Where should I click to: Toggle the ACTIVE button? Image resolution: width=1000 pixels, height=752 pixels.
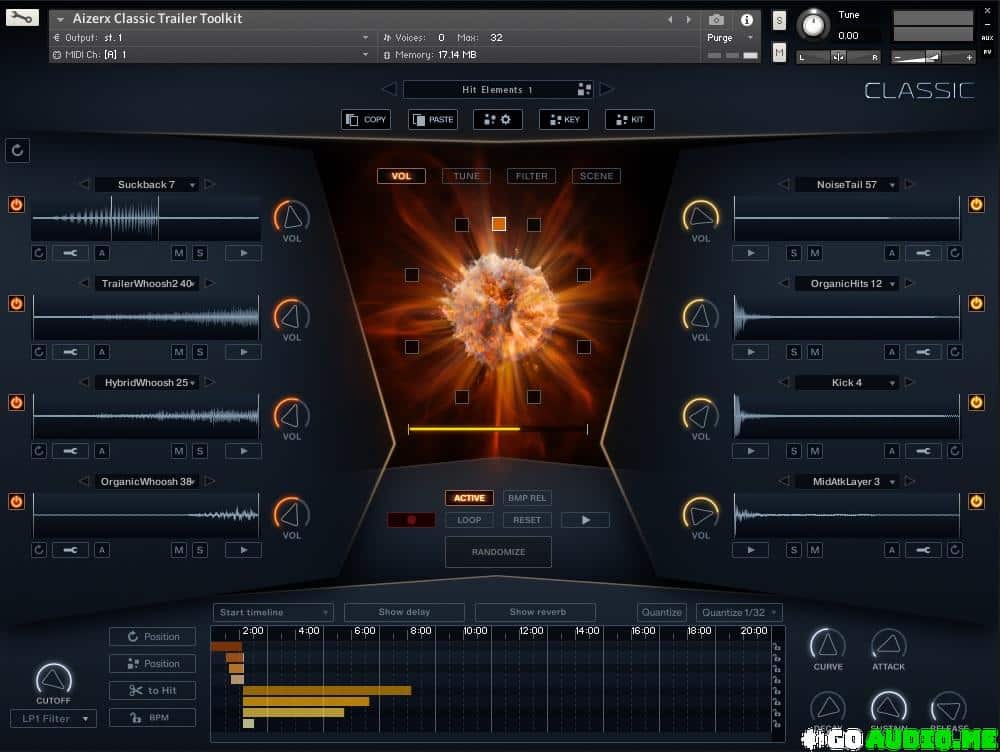469,498
